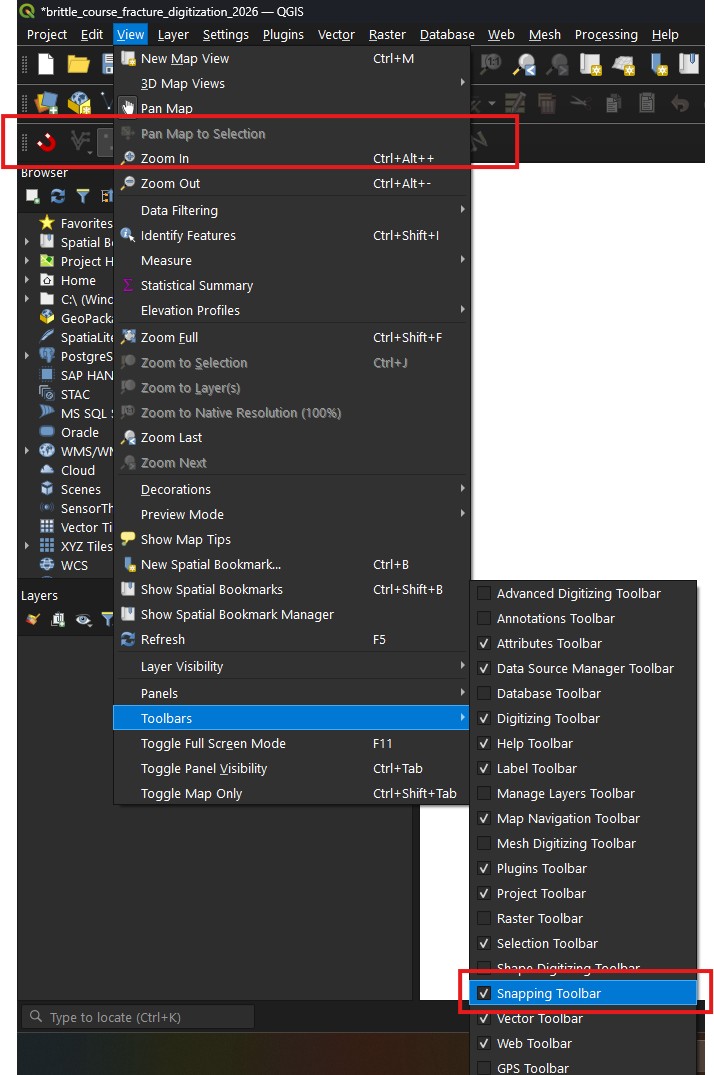Image resolution: width=714 pixels, height=1075 pixels.
Task: Filter the Browser panel contents
Action: coord(83,196)
